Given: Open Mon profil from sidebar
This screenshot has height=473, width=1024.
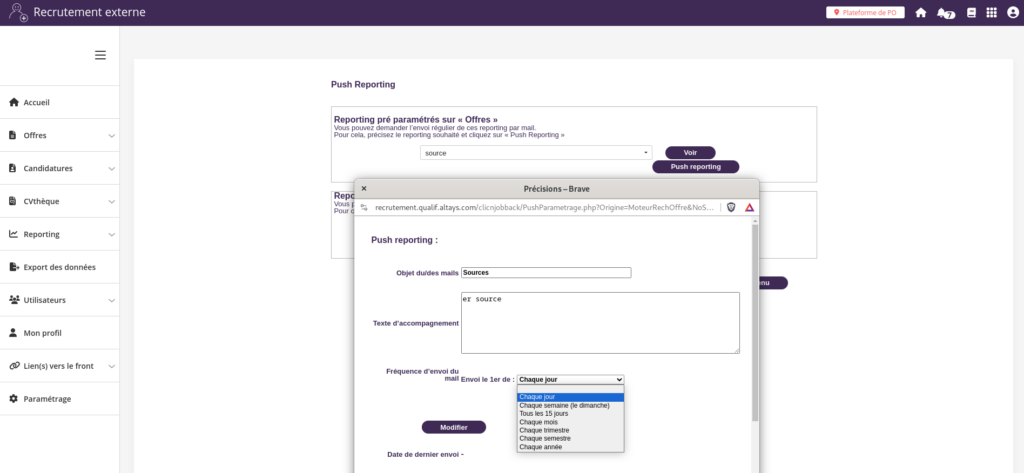Looking at the screenshot, I should [43, 332].
